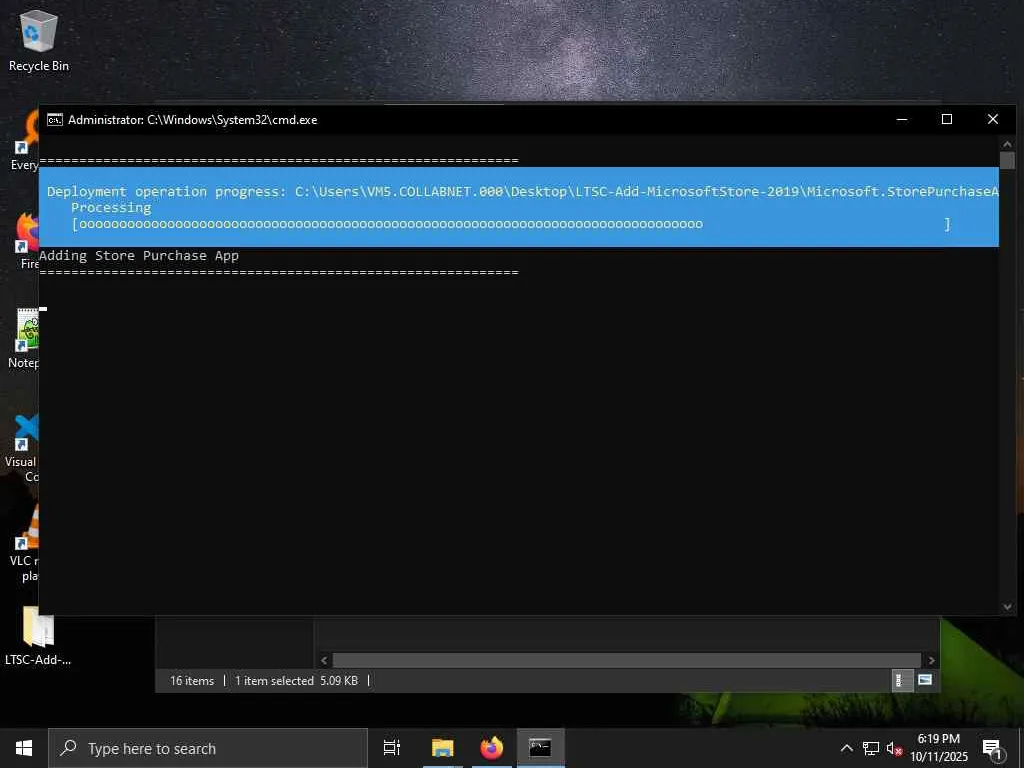Click the Everything desktop shortcut
The height and width of the screenshot is (768, 1024).
point(26,140)
